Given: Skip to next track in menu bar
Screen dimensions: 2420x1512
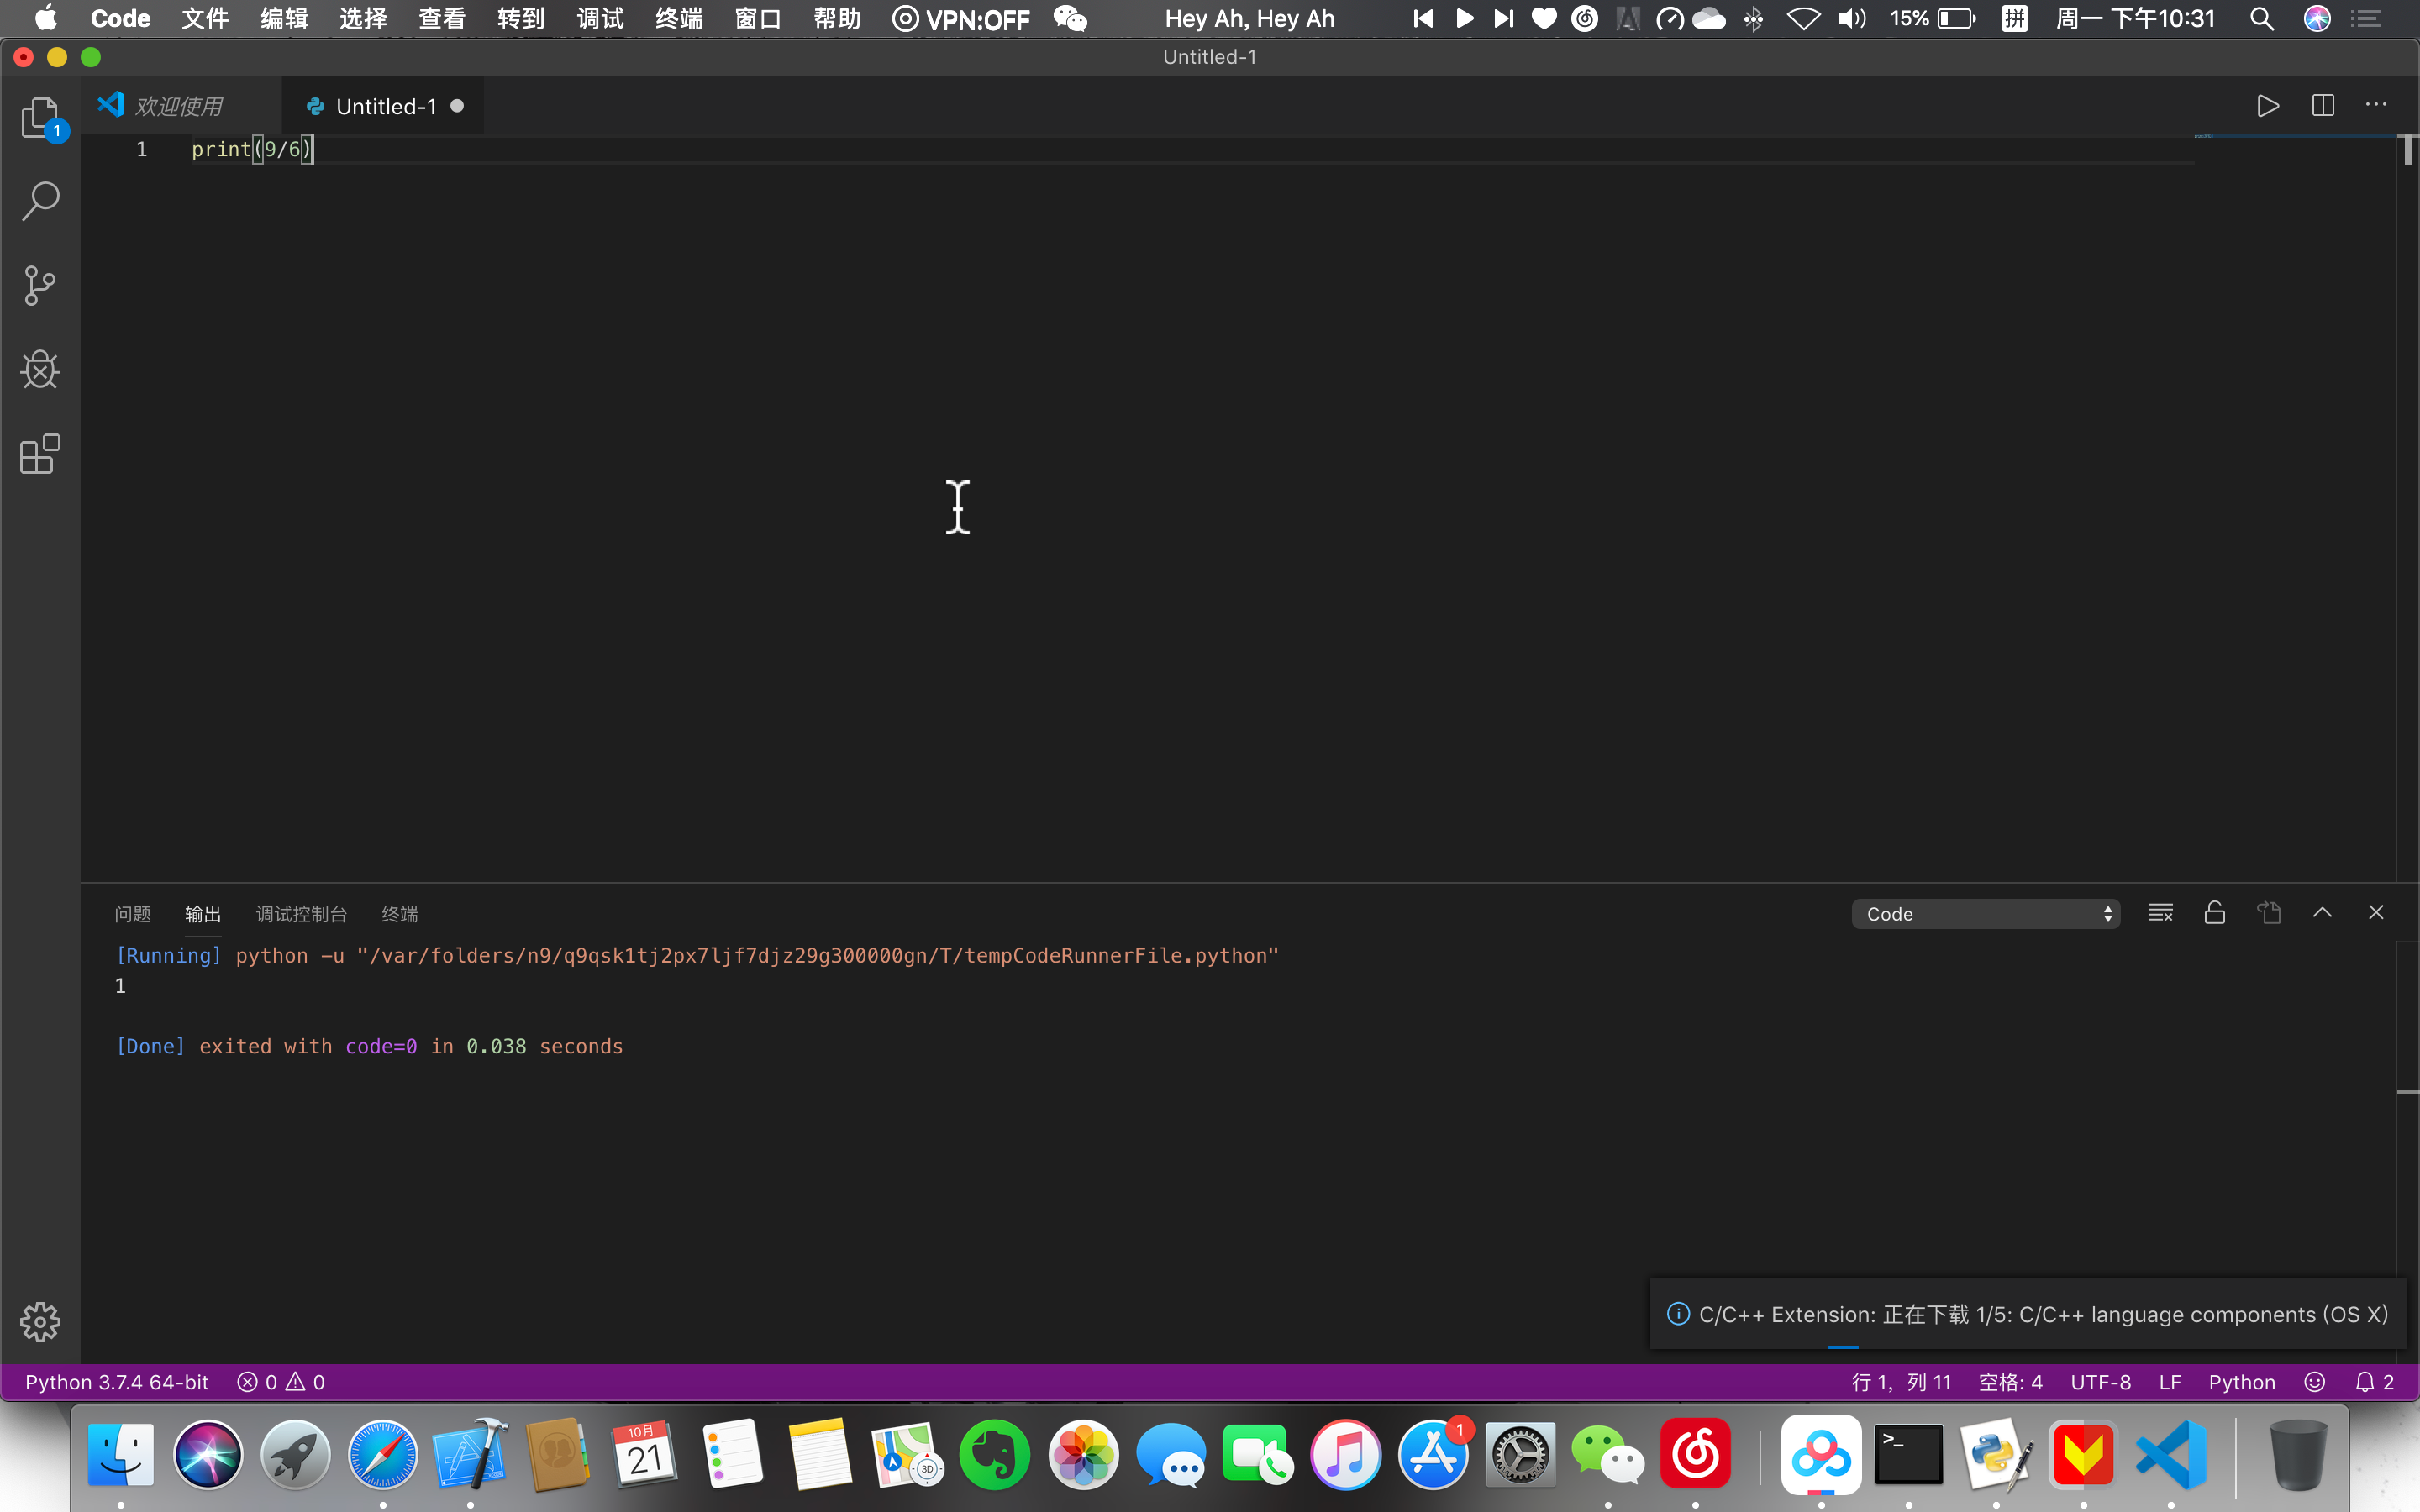Looking at the screenshot, I should (x=1503, y=18).
